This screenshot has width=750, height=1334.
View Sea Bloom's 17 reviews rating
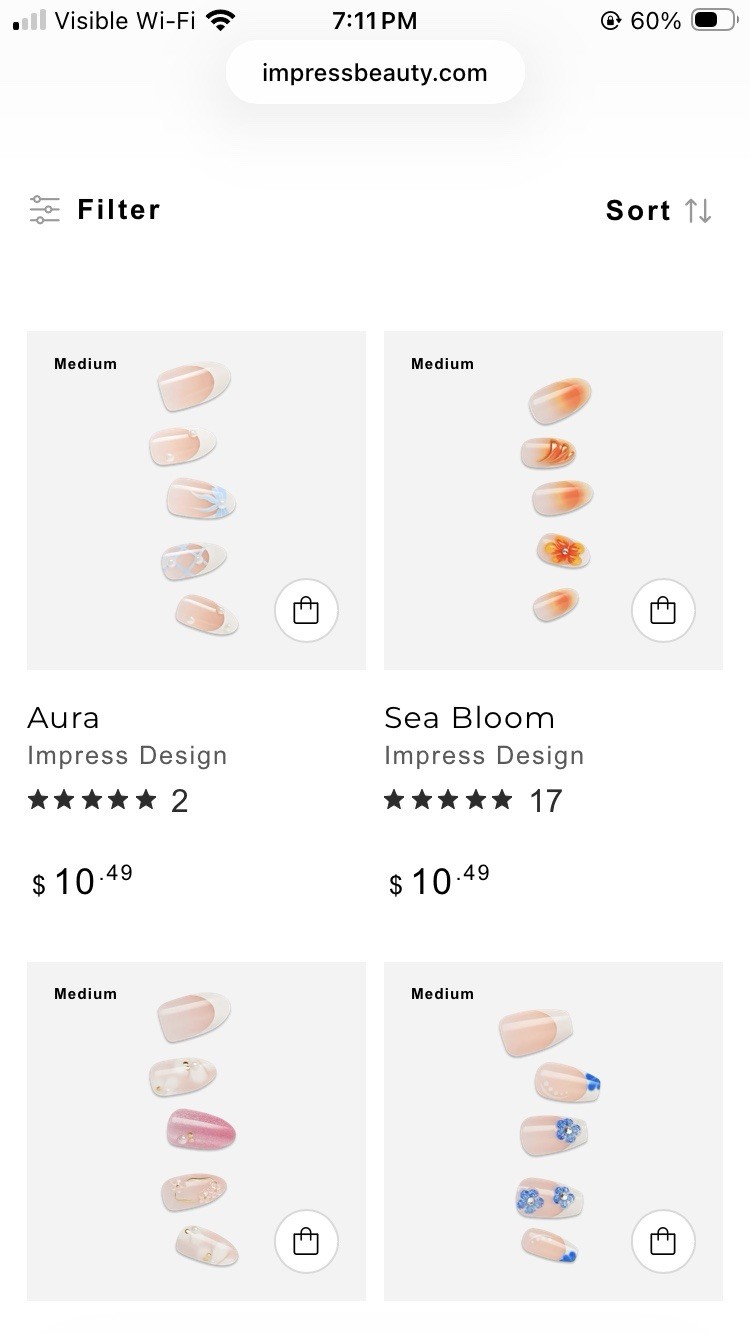point(473,800)
